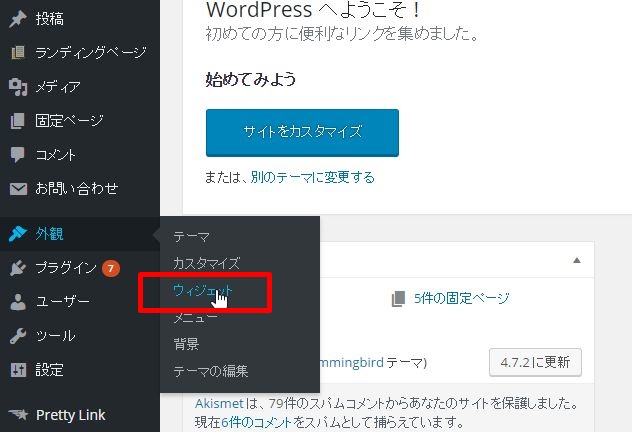Click the WordPress へようこそ！ title
Viewport: 632px width, 432px height.
point(313,10)
